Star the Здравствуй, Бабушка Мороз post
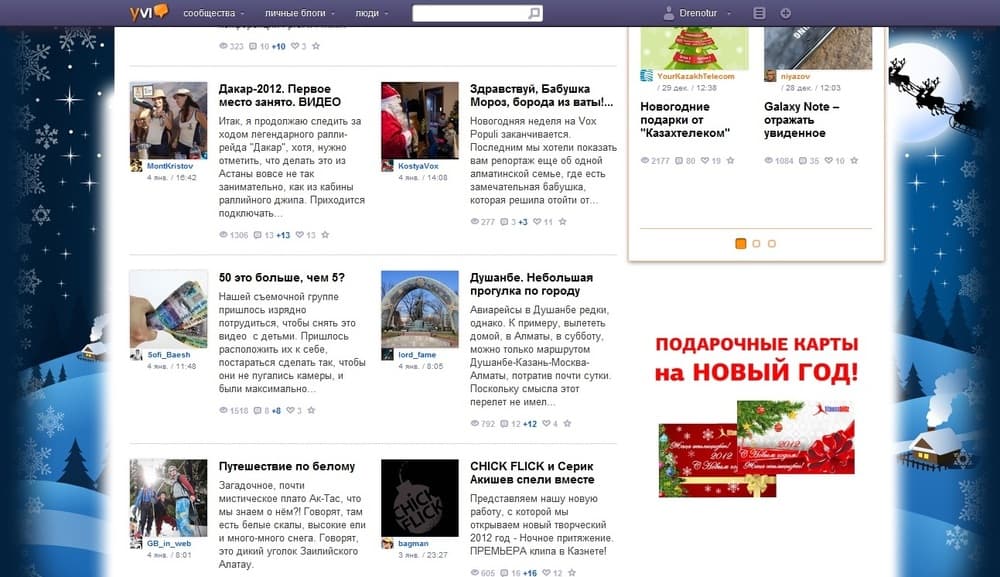This screenshot has width=1000, height=577. 562,222
